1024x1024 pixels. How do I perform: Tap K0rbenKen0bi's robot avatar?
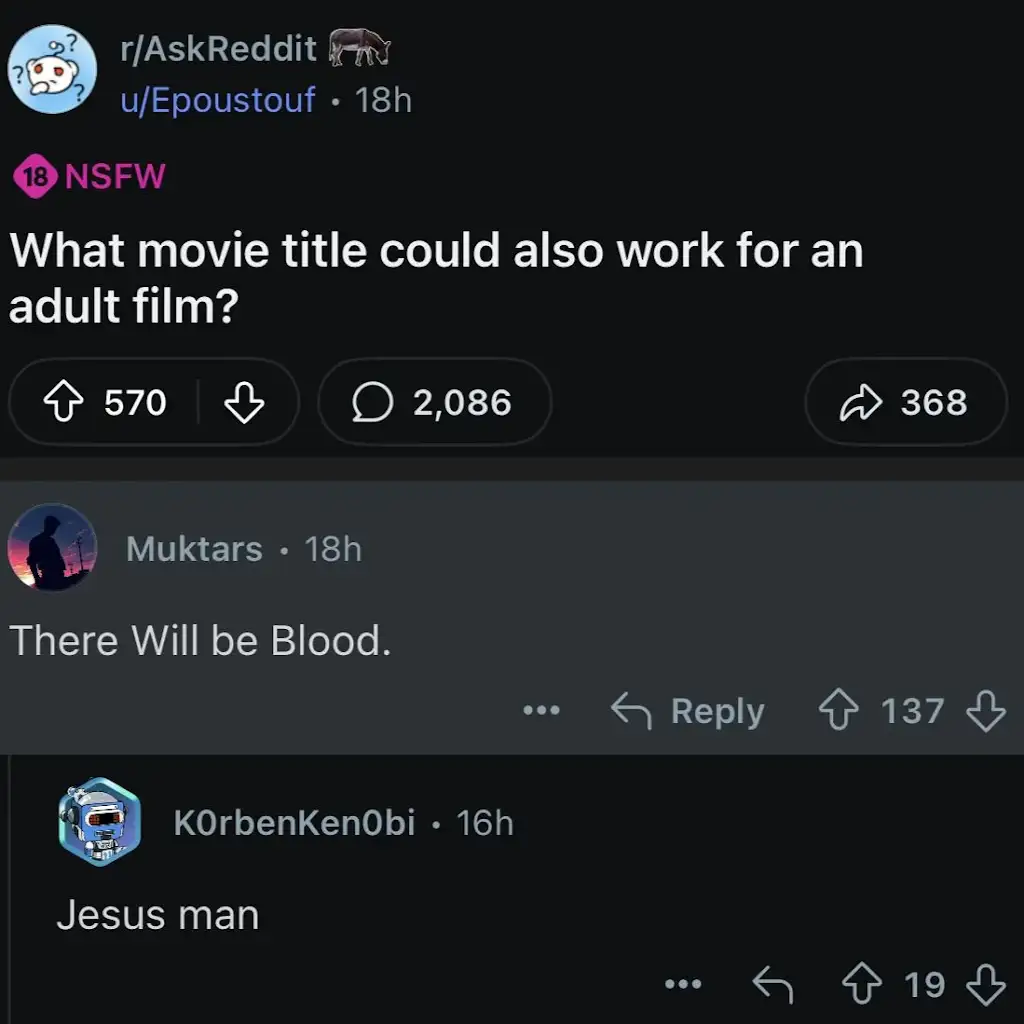click(99, 821)
